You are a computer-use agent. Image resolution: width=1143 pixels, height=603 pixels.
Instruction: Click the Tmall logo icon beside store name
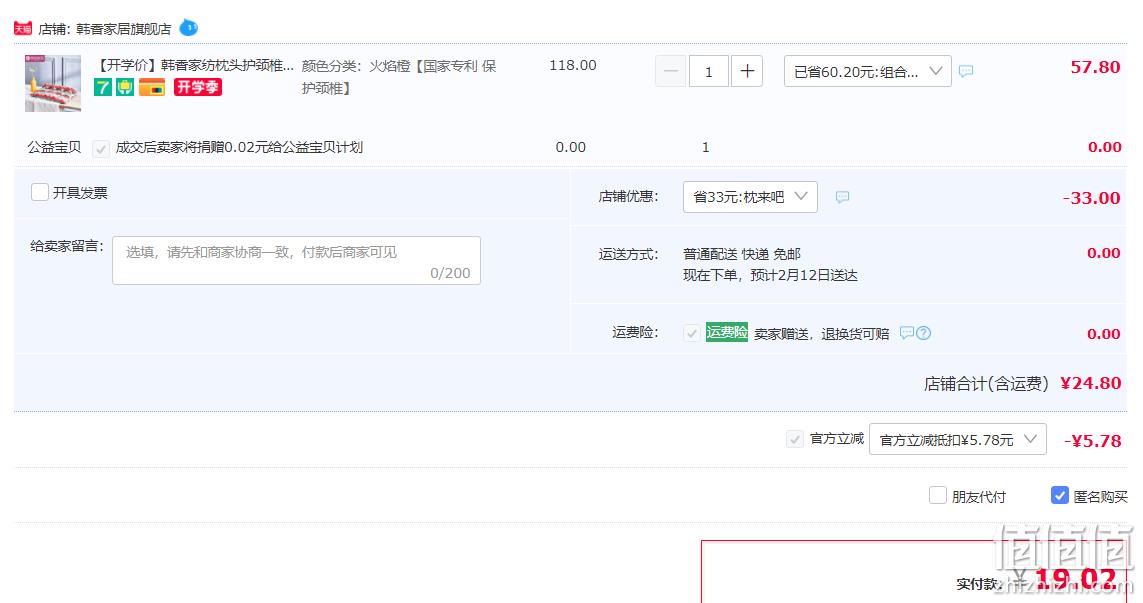click(x=23, y=28)
